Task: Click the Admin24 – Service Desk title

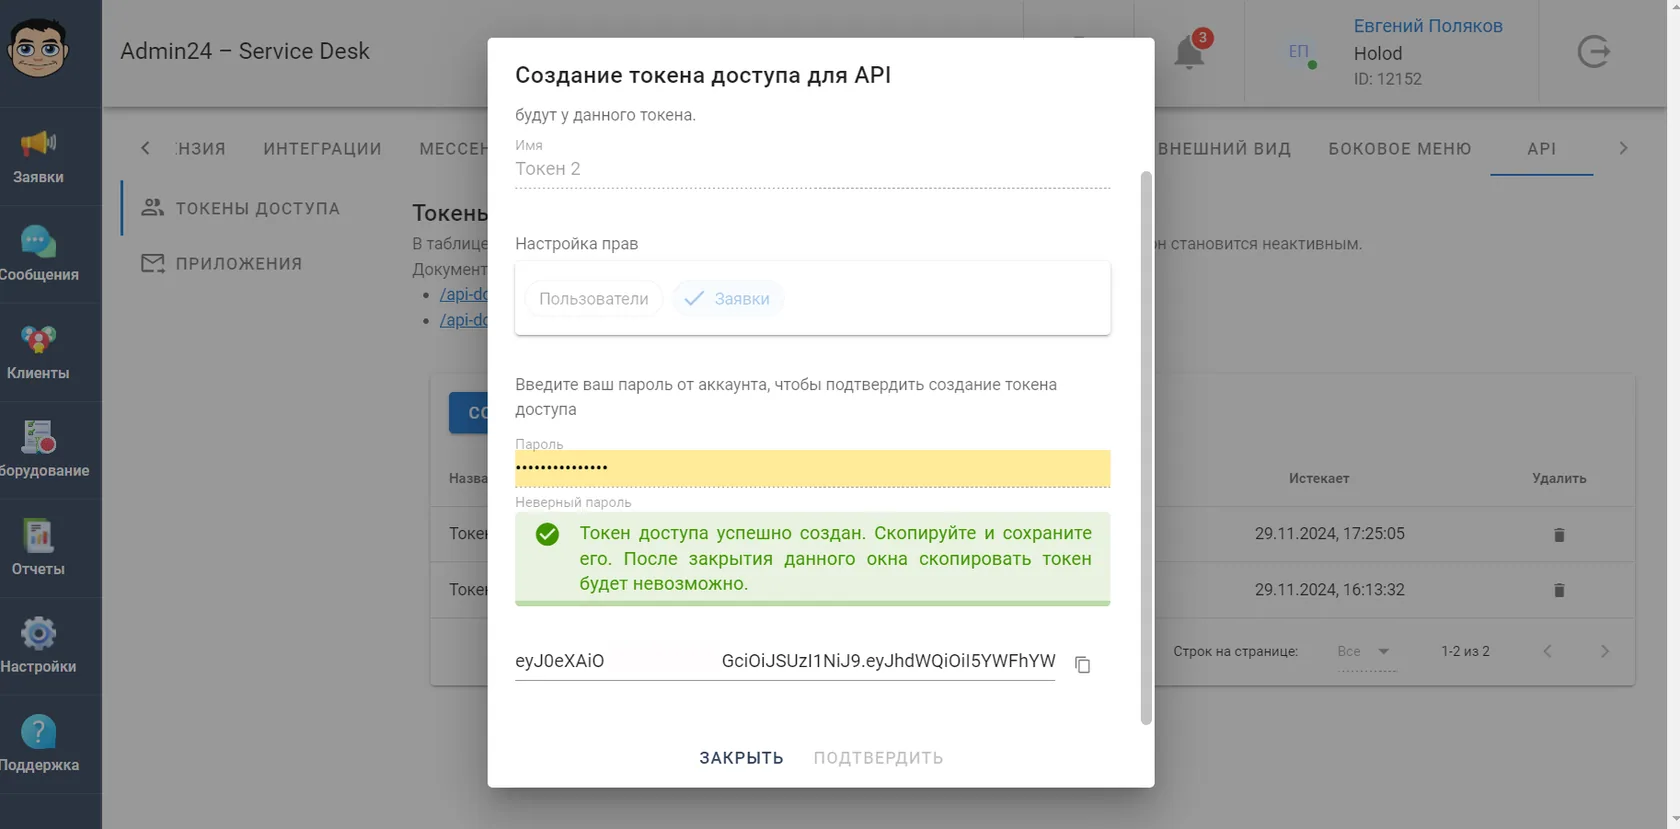Action: (245, 52)
